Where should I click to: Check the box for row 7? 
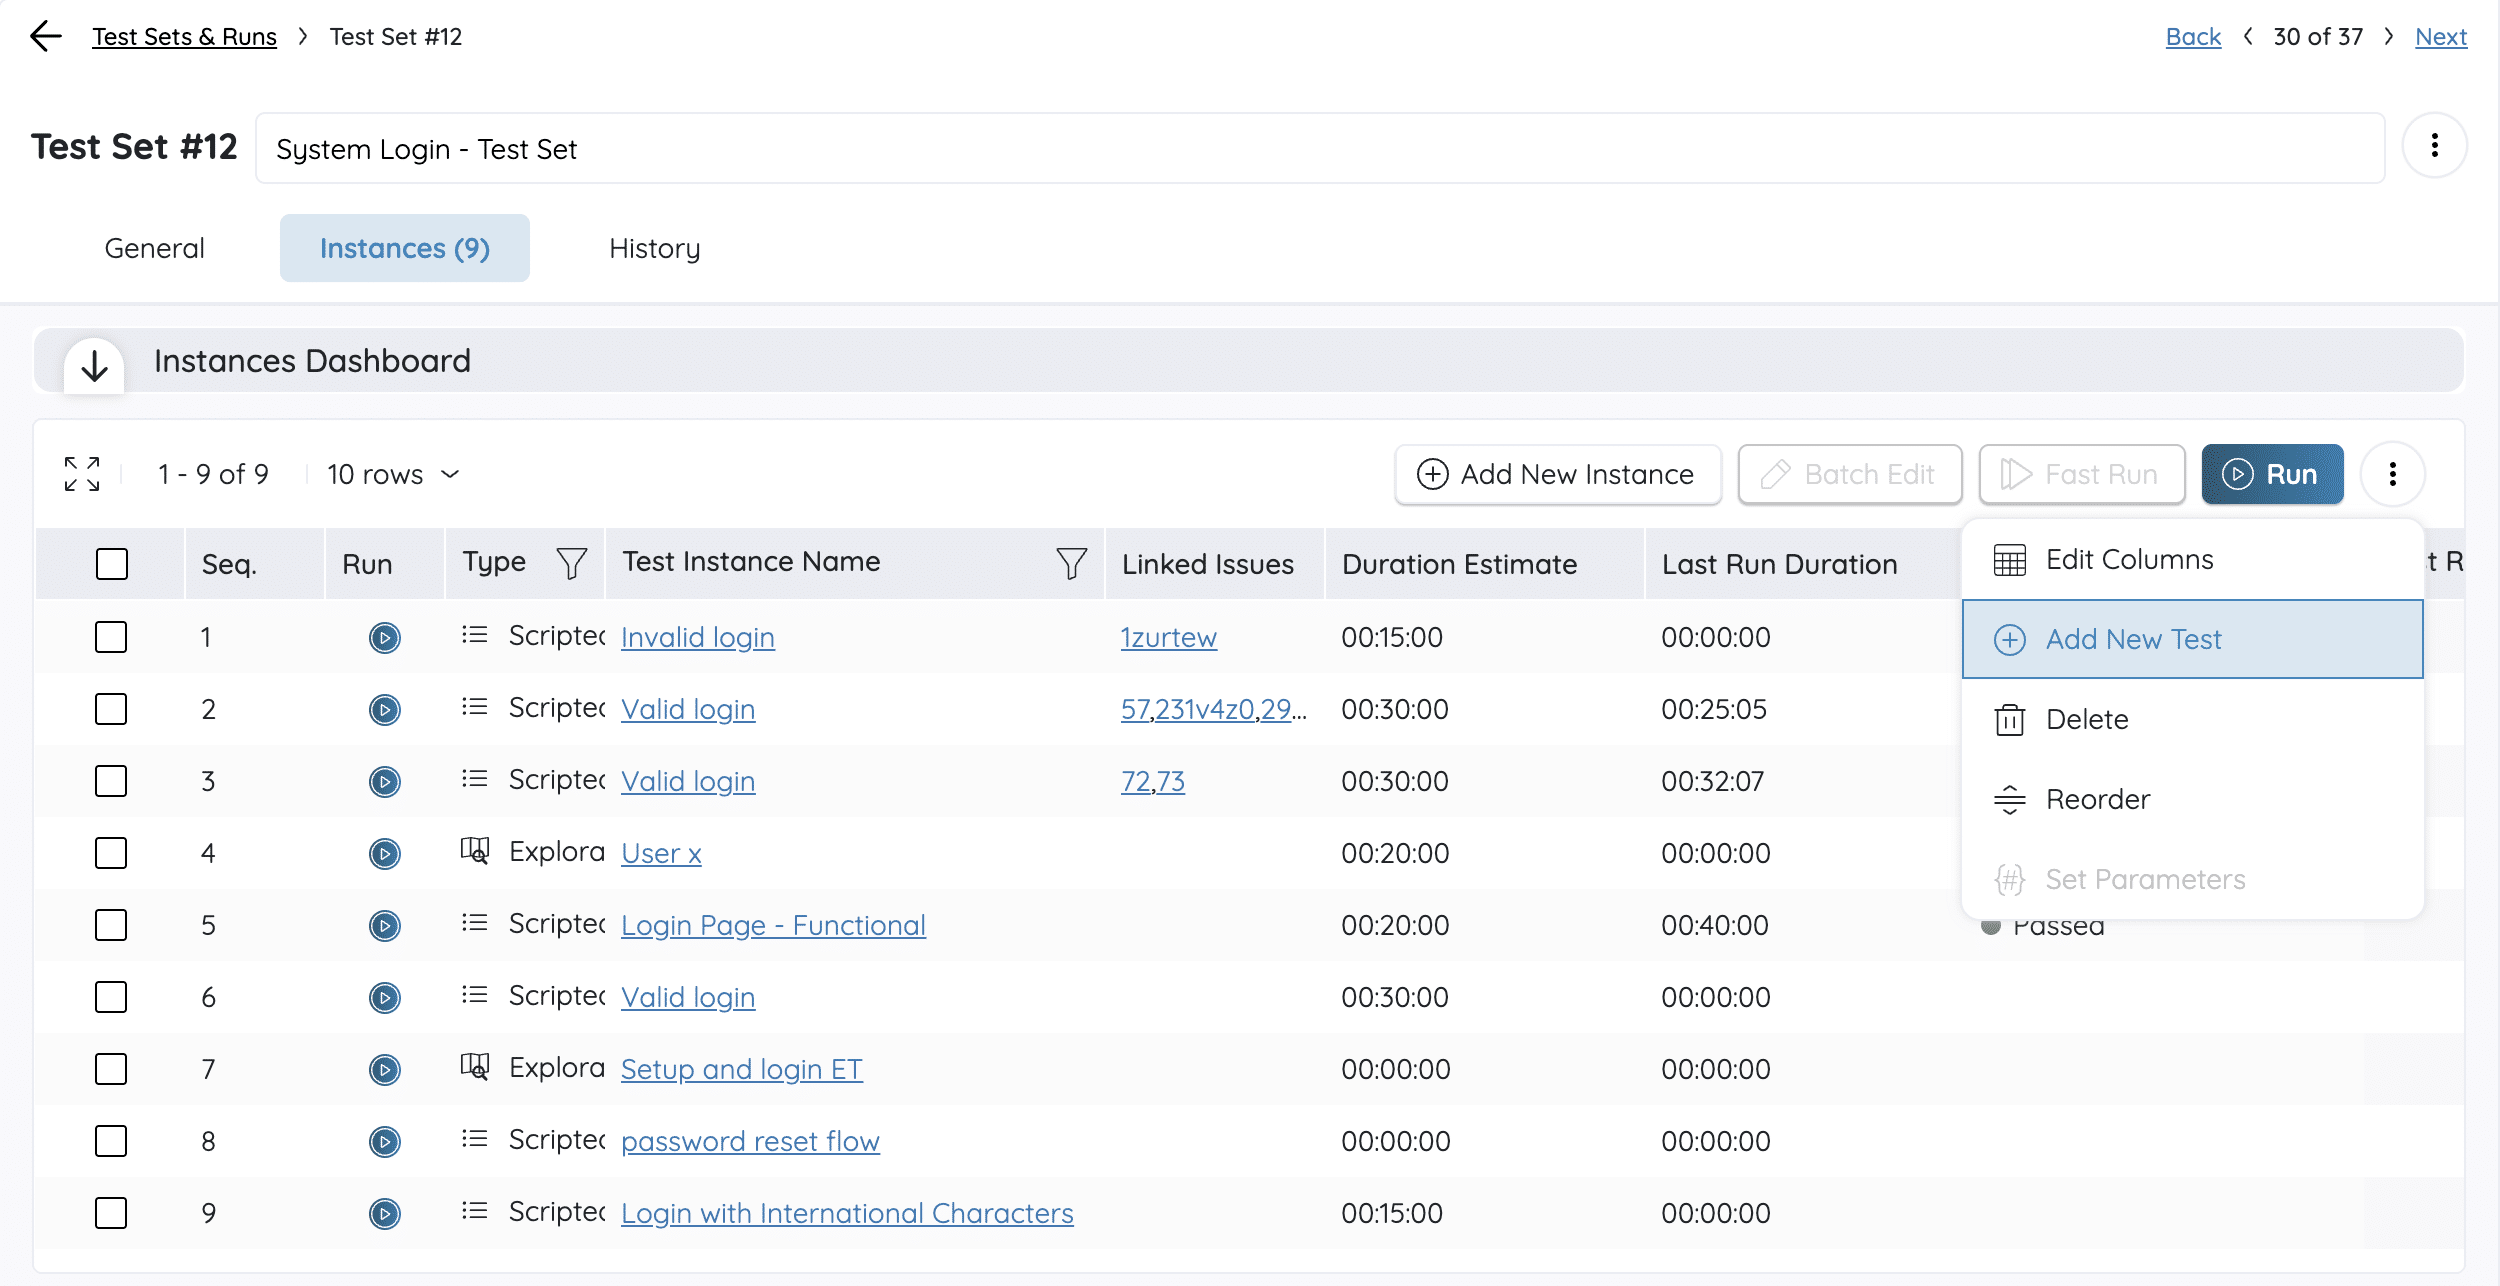pos(111,1069)
